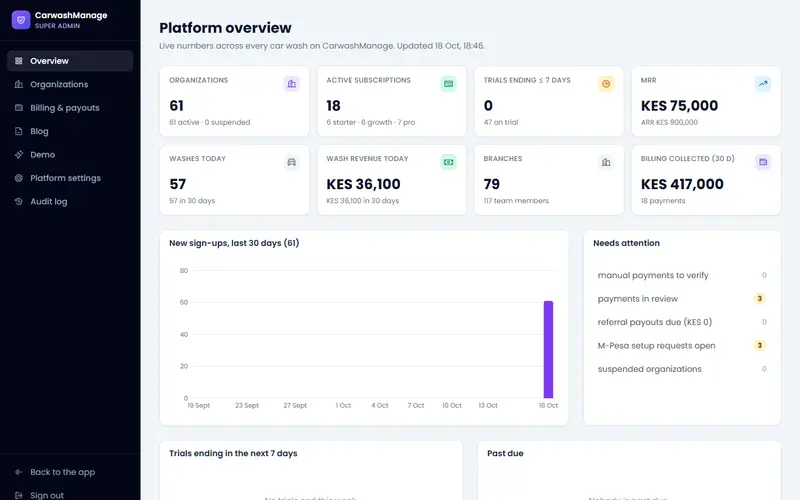This screenshot has height=500, width=800.
Task: Open the manual payments to verify row
Action: 682,276
